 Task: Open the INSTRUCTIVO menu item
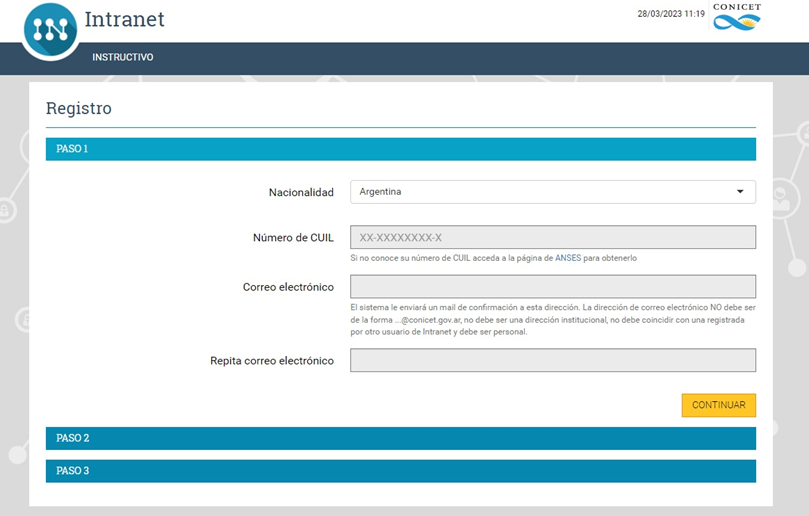tap(123, 57)
